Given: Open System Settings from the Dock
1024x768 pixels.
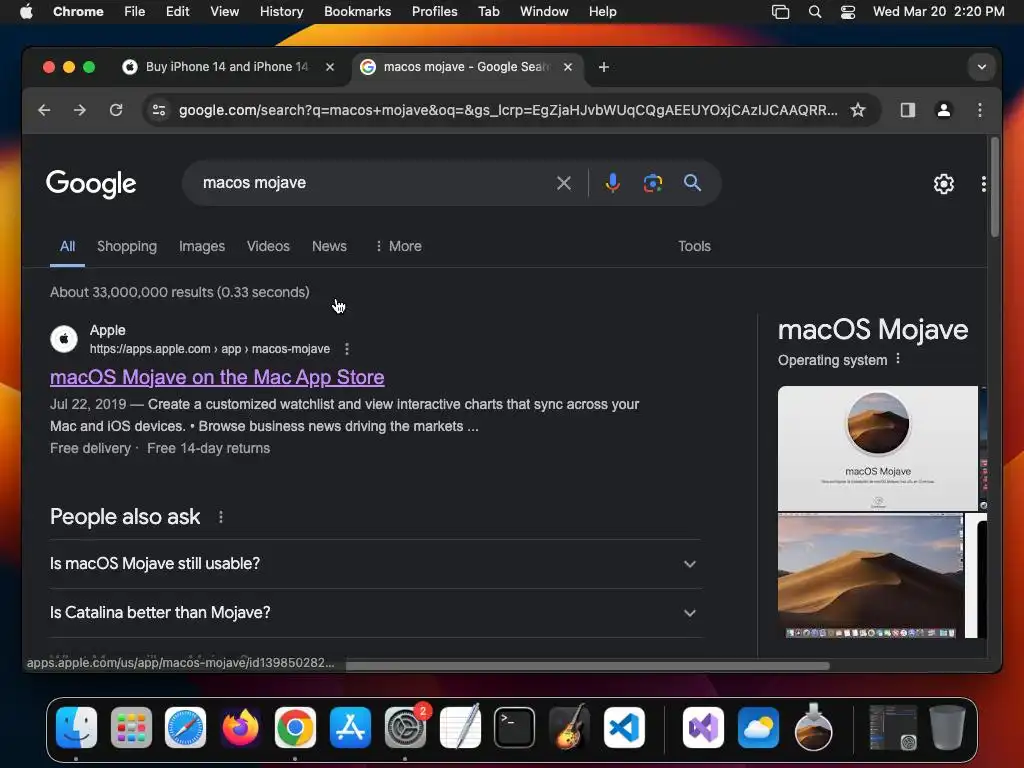Looking at the screenshot, I should tap(405, 728).
